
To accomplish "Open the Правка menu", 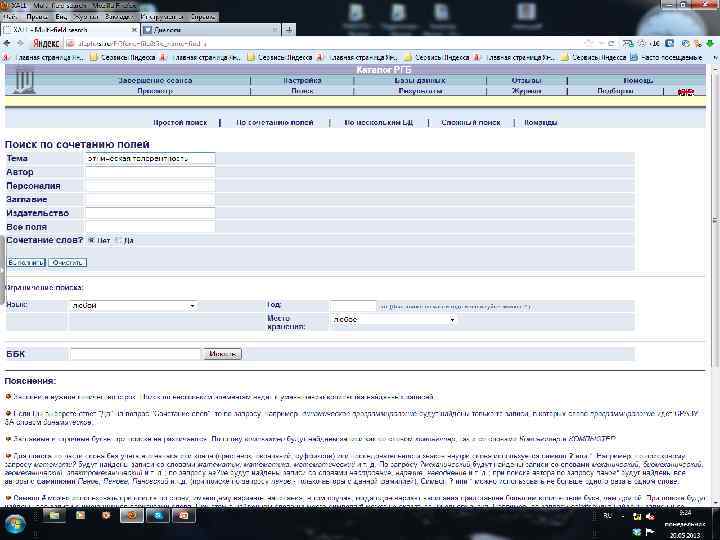I will 36,17.
